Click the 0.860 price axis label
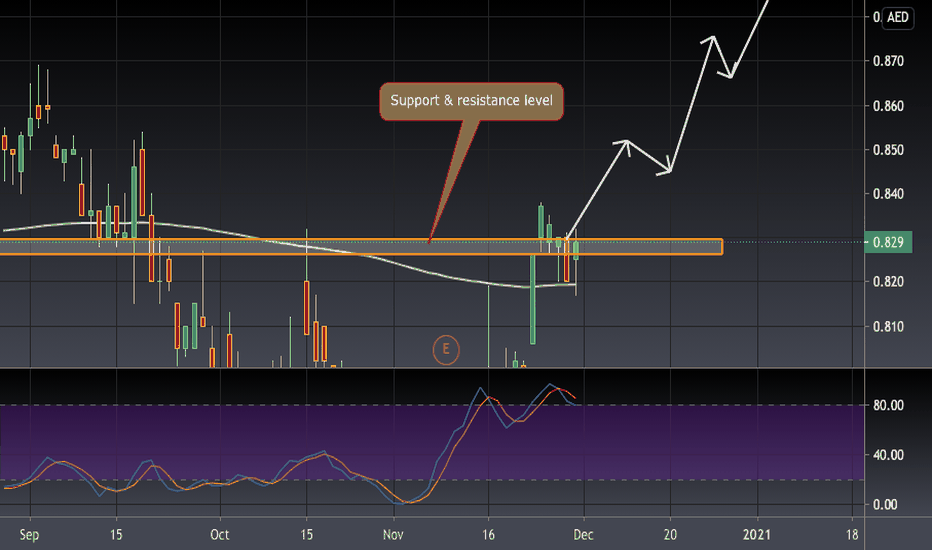Screen dimensions: 932x550 [888, 106]
